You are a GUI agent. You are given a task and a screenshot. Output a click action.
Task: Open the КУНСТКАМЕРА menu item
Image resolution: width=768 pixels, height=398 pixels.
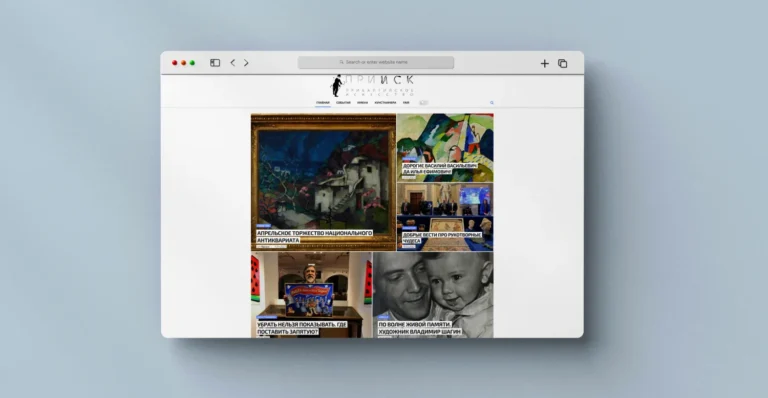tap(385, 103)
